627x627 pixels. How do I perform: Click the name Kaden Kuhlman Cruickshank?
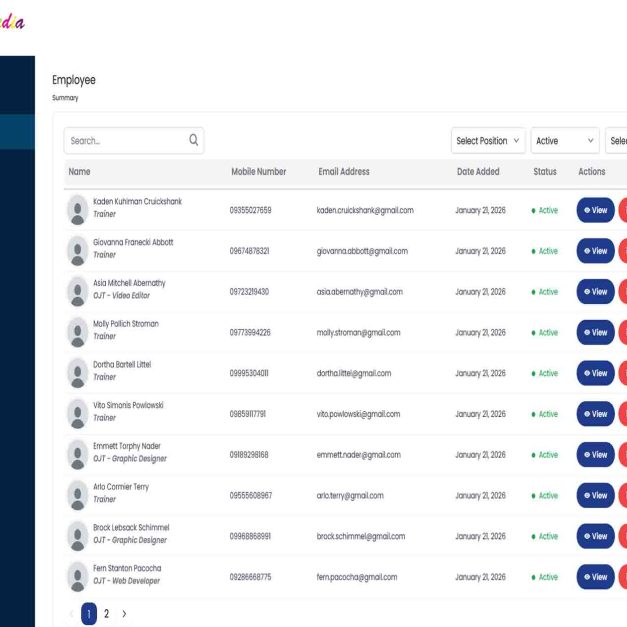tap(137, 202)
